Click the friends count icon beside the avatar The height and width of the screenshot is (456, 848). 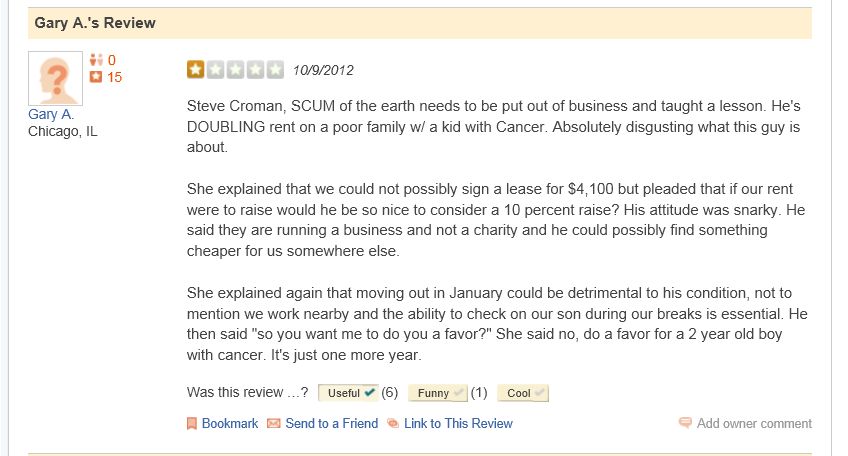(x=96, y=60)
